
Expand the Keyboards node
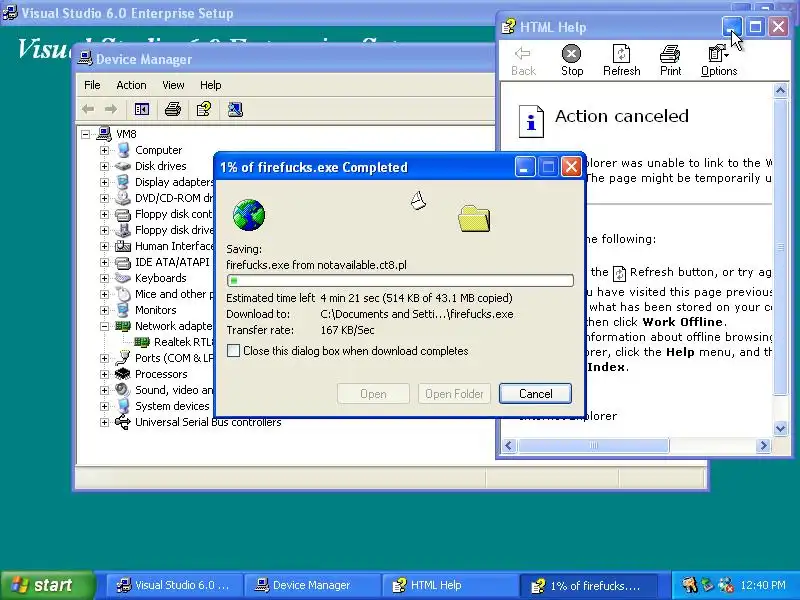click(x=104, y=278)
